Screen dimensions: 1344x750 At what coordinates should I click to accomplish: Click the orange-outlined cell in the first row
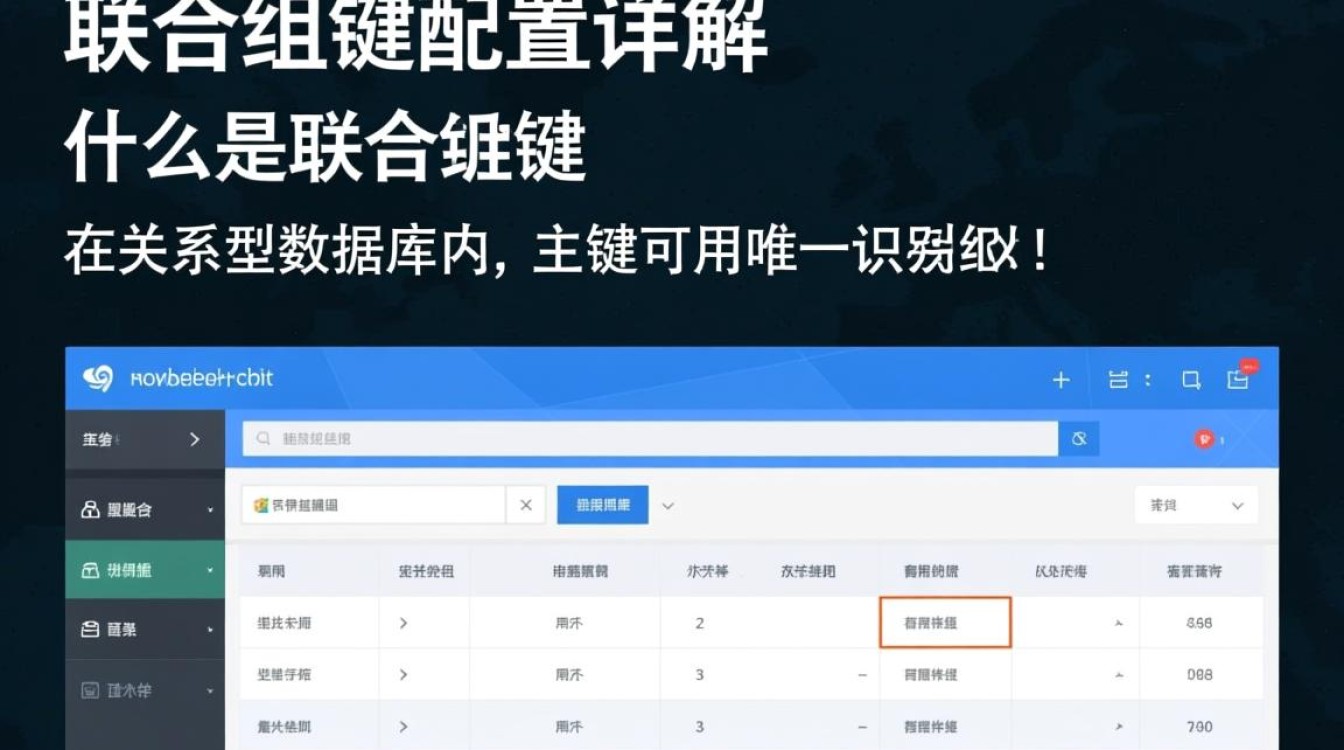point(945,622)
